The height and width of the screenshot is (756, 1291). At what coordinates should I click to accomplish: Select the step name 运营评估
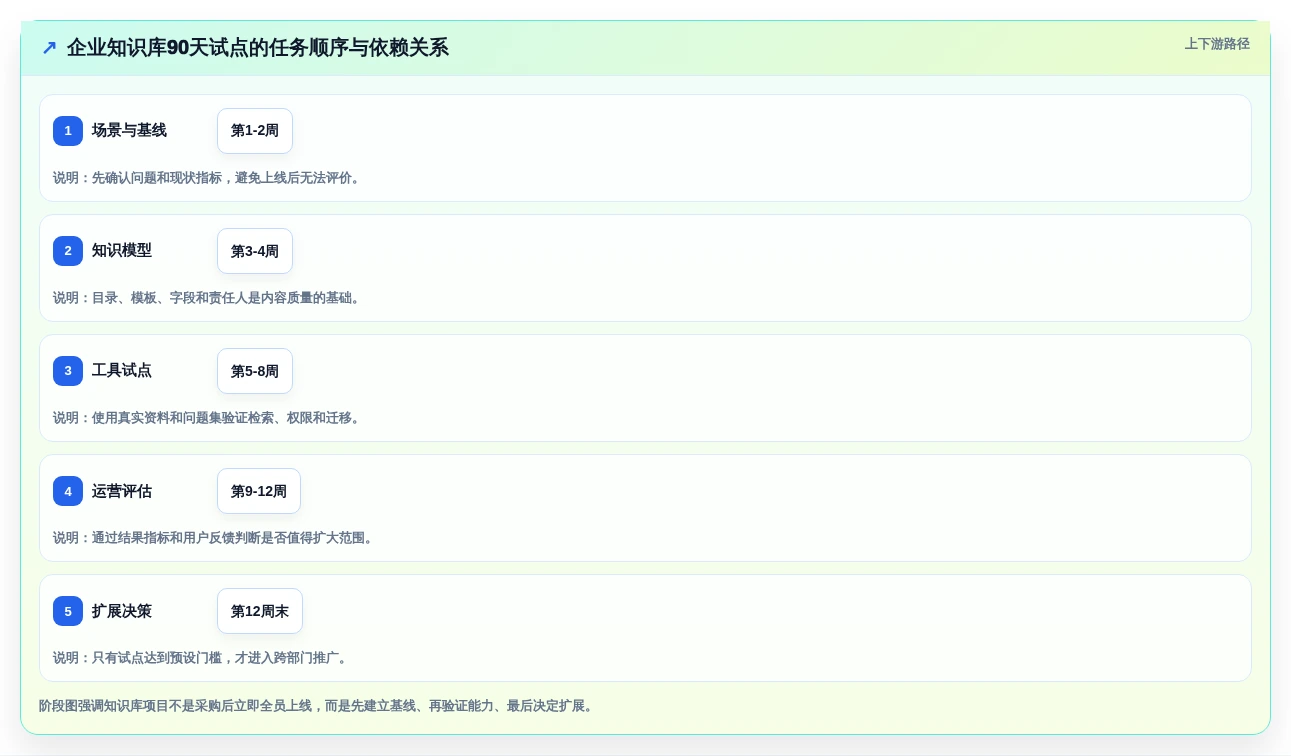[x=122, y=491]
